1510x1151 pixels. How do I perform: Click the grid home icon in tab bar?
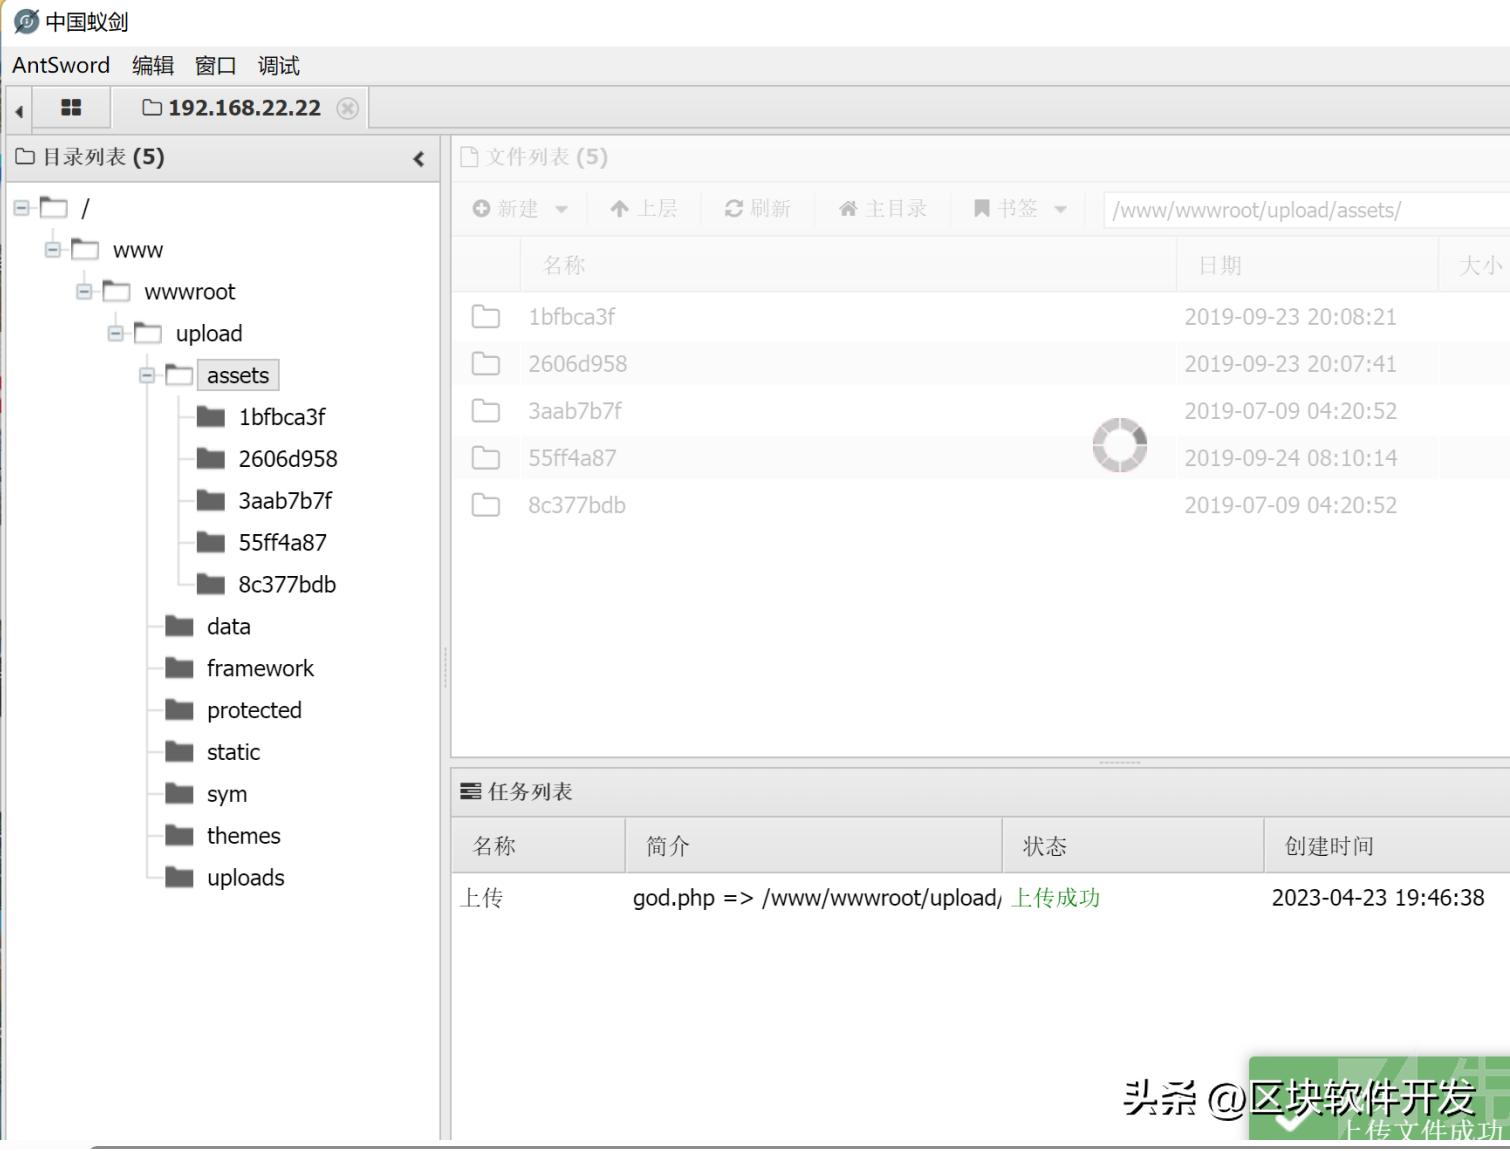(71, 108)
